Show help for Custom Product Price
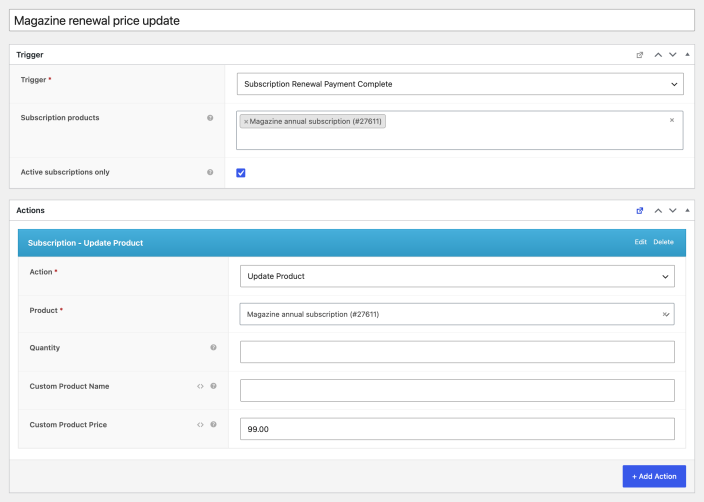Image resolution: width=704 pixels, height=502 pixels. pos(213,425)
